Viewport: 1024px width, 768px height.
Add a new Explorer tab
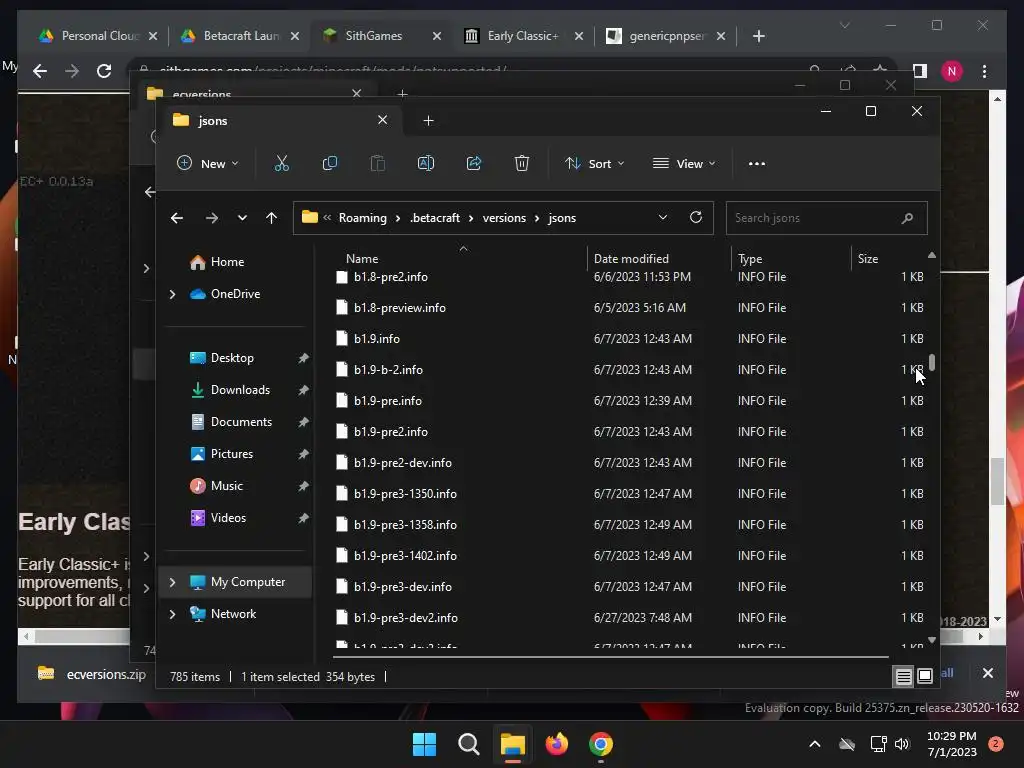click(428, 120)
